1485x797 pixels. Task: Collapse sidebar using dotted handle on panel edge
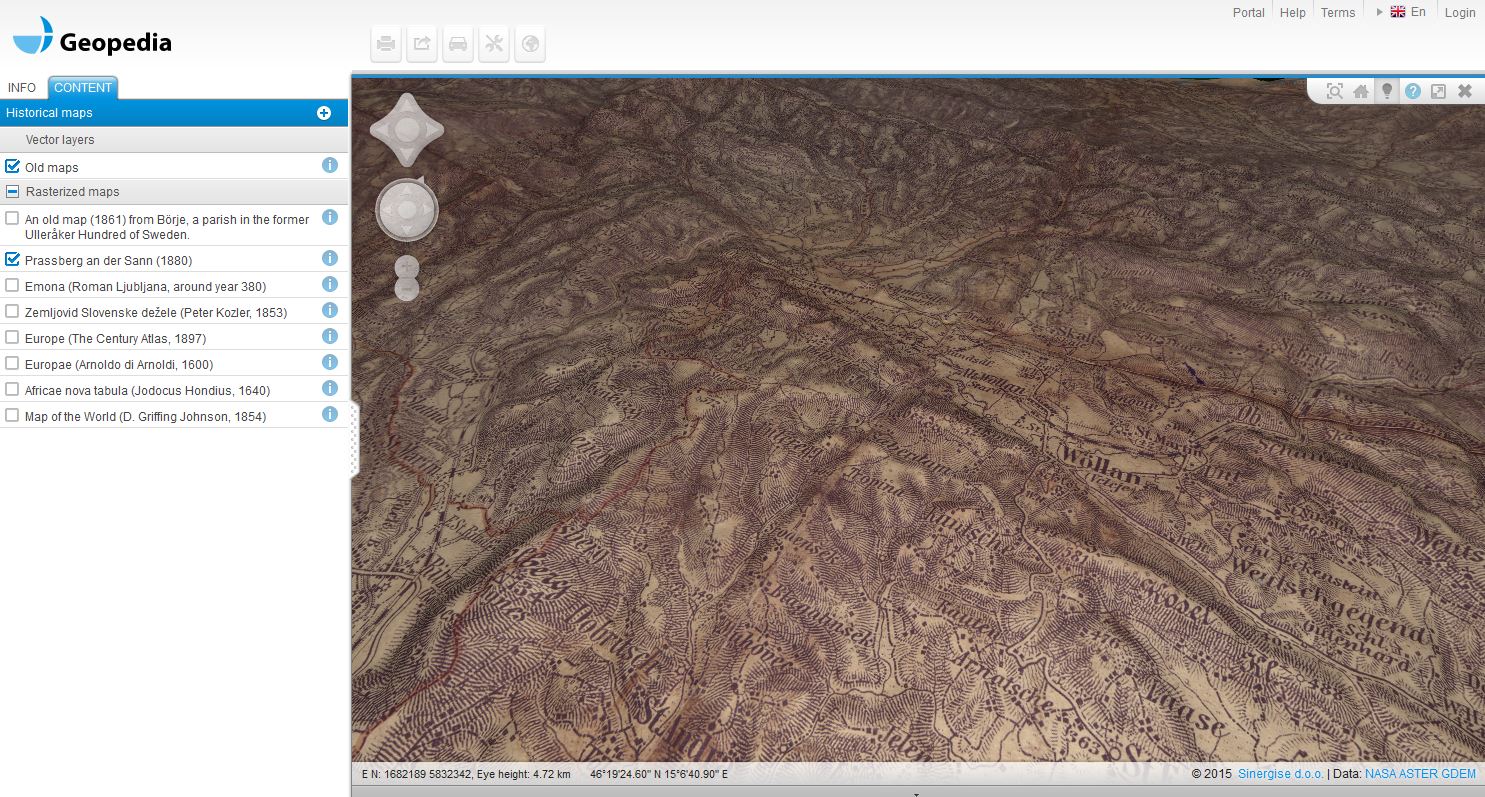pyautogui.click(x=354, y=439)
